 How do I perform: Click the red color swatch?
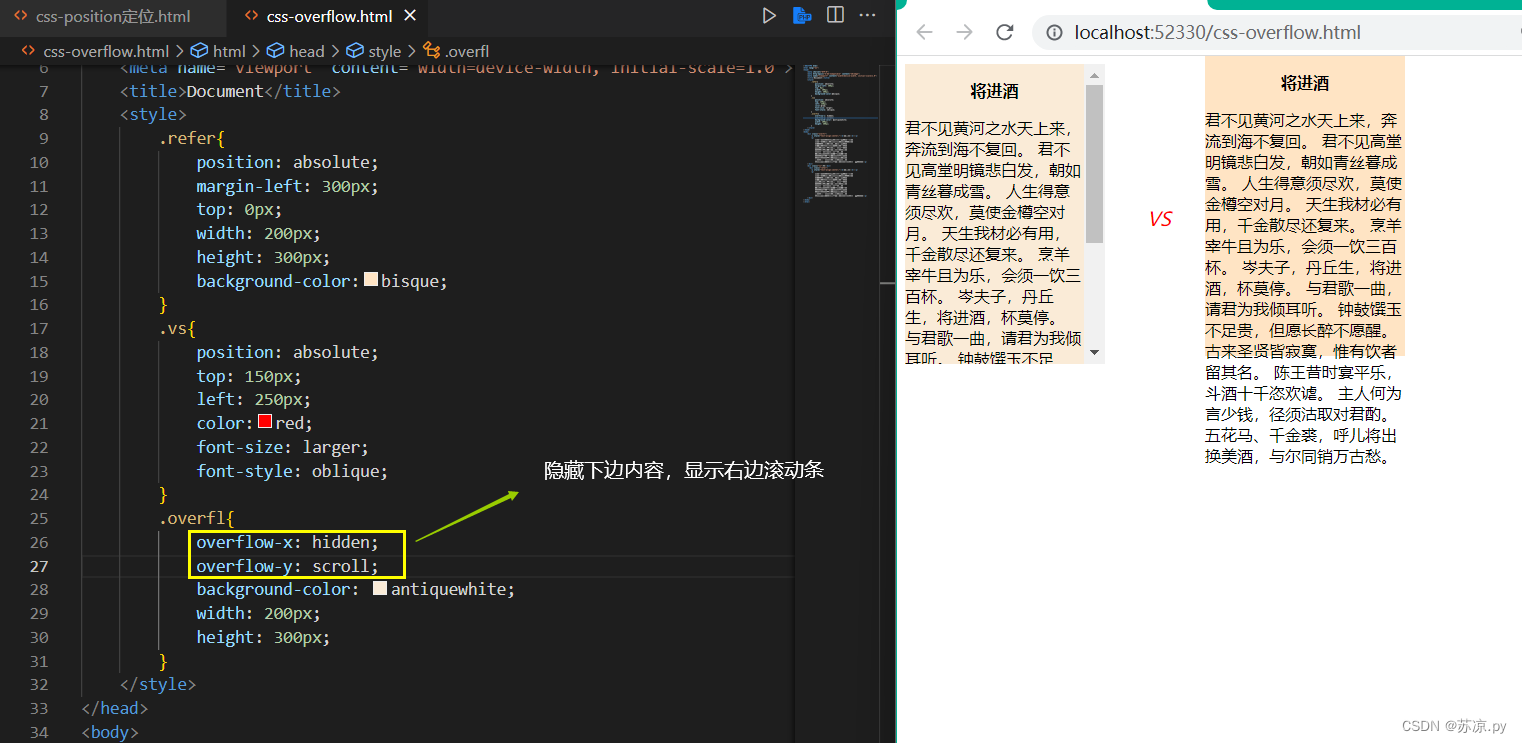(265, 422)
